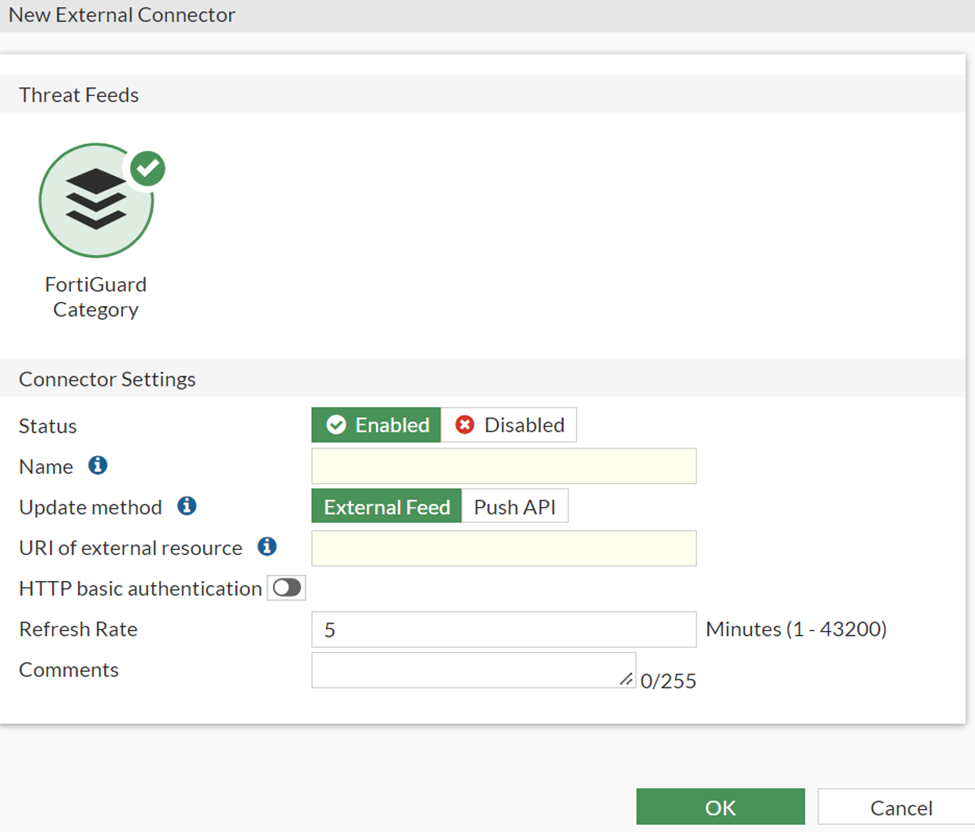Viewport: 975px width, 832px height.
Task: Choose External Feed update method
Action: [386, 506]
